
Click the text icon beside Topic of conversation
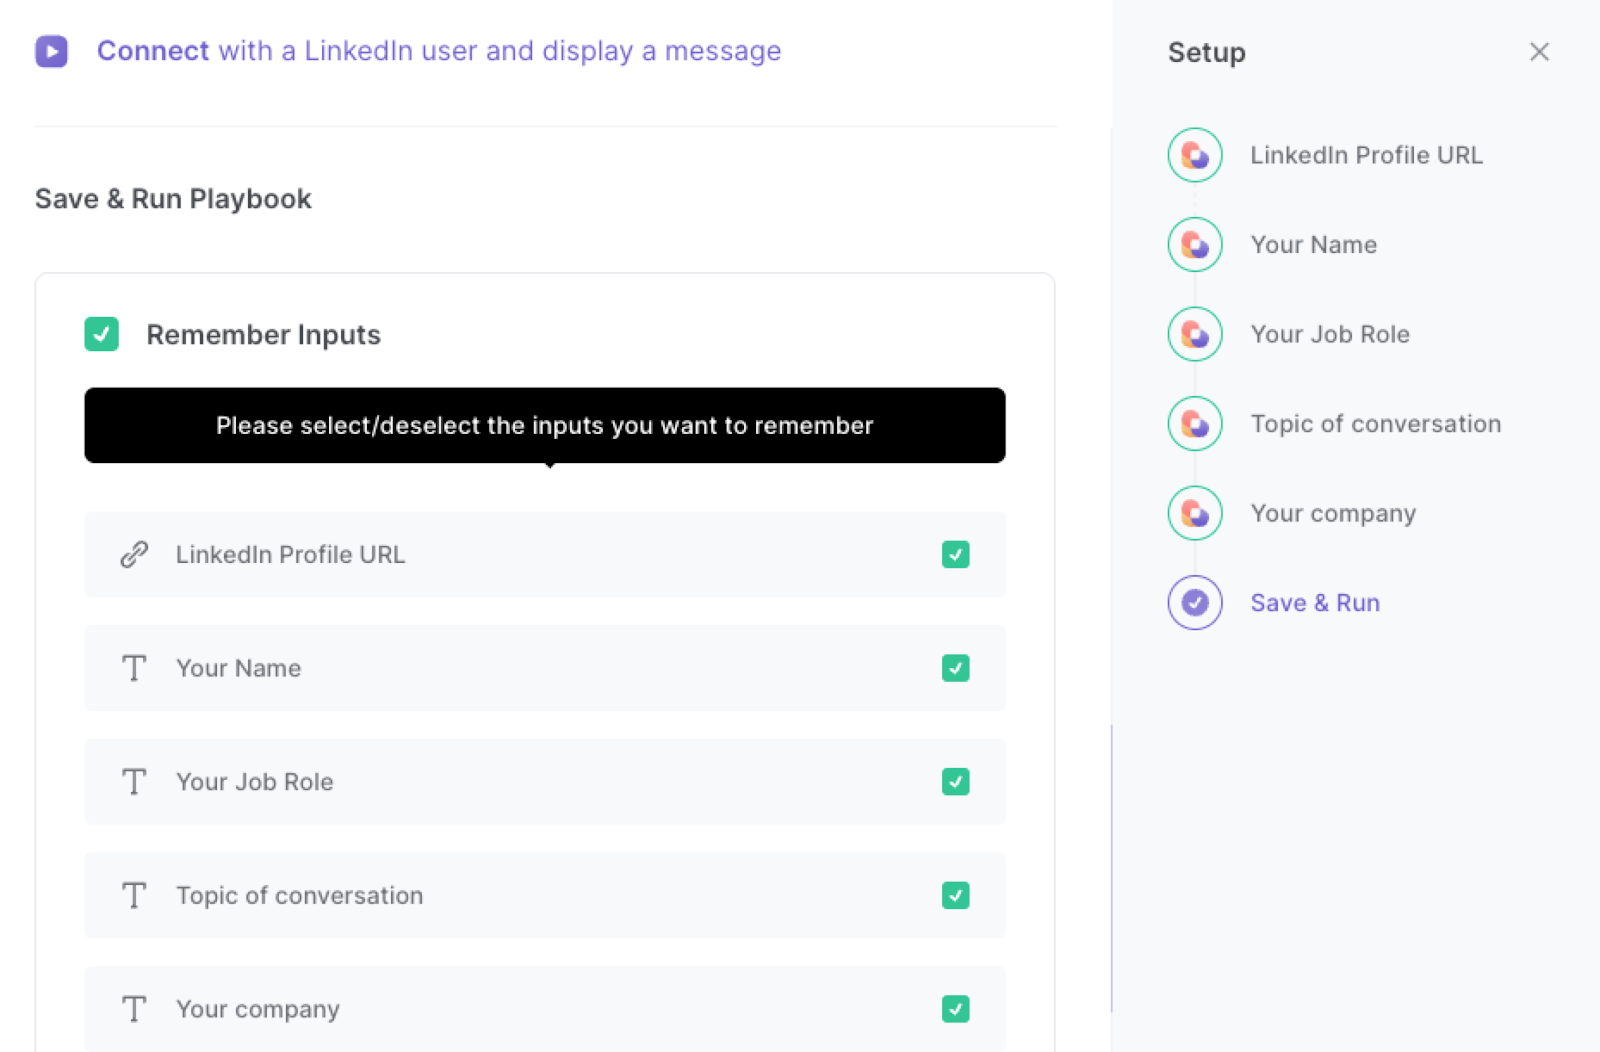(x=134, y=896)
